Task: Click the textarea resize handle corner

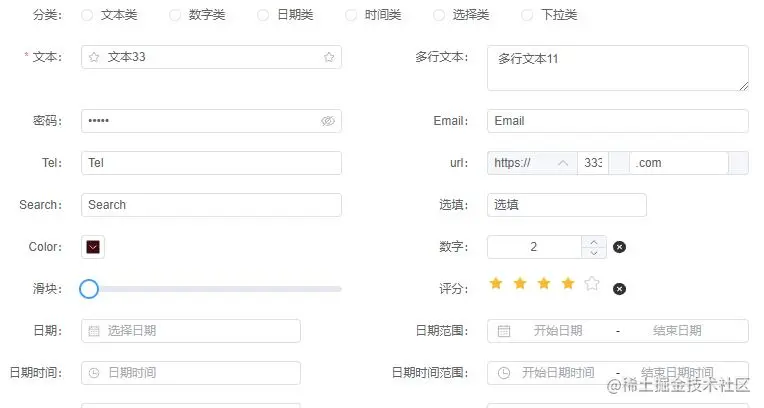Action: (x=744, y=86)
